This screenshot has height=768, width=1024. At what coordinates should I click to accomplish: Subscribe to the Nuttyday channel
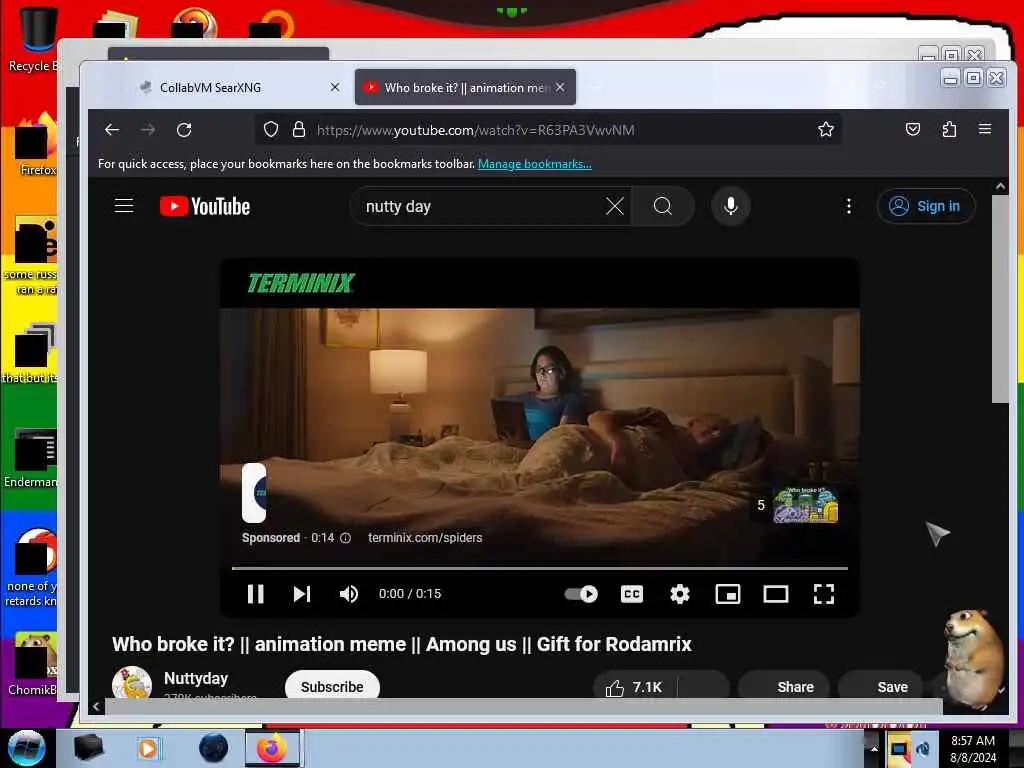tap(332, 686)
